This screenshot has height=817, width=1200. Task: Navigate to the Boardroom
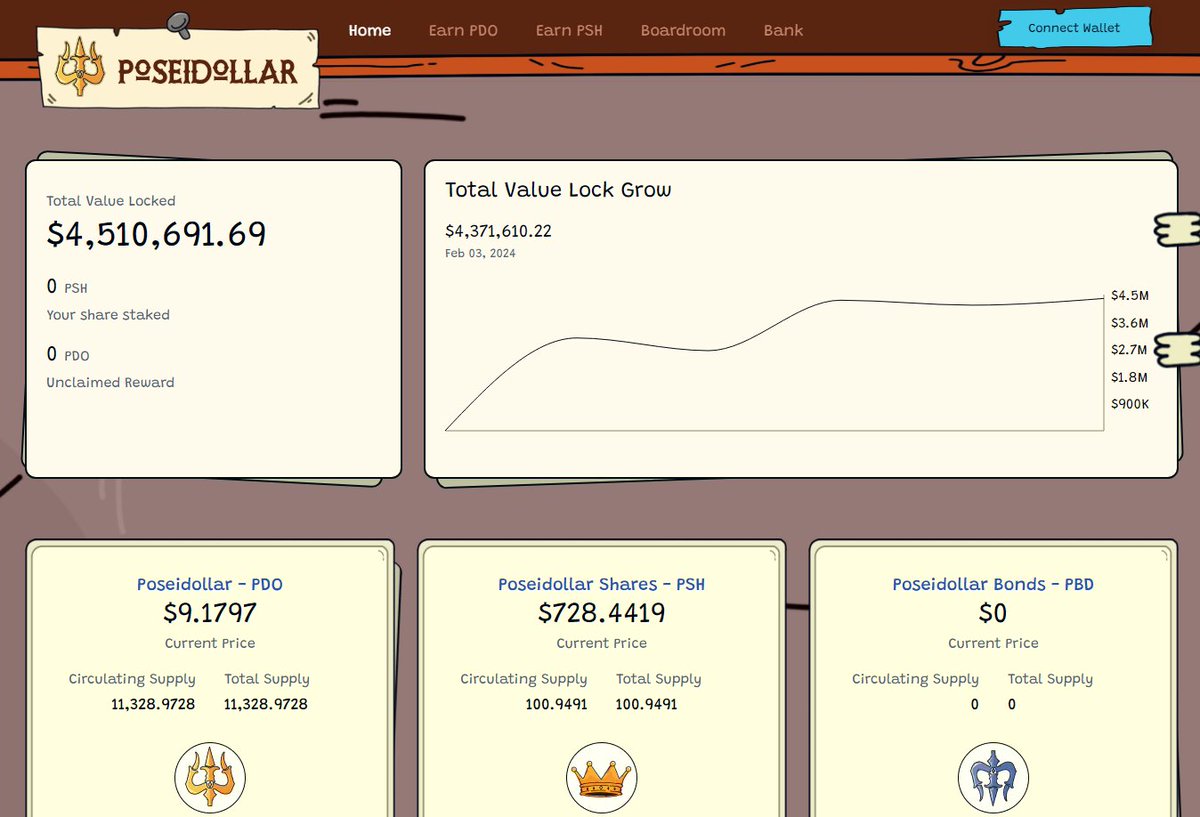pos(683,30)
